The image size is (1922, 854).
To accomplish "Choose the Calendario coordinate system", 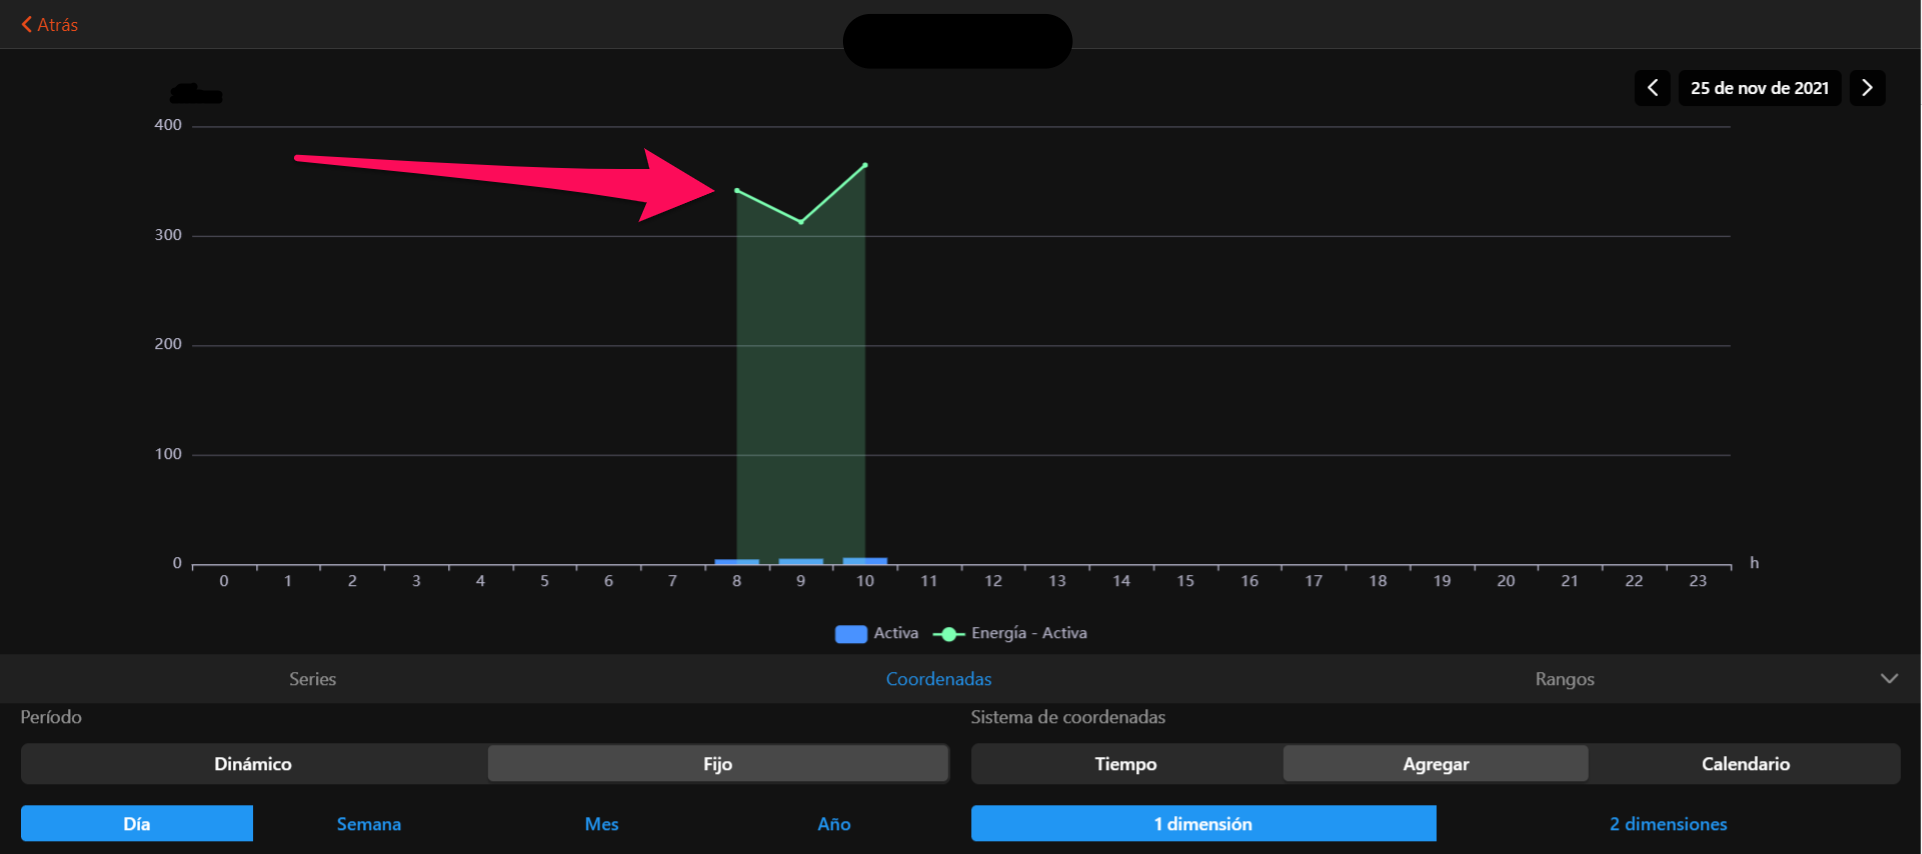I will click(1745, 764).
